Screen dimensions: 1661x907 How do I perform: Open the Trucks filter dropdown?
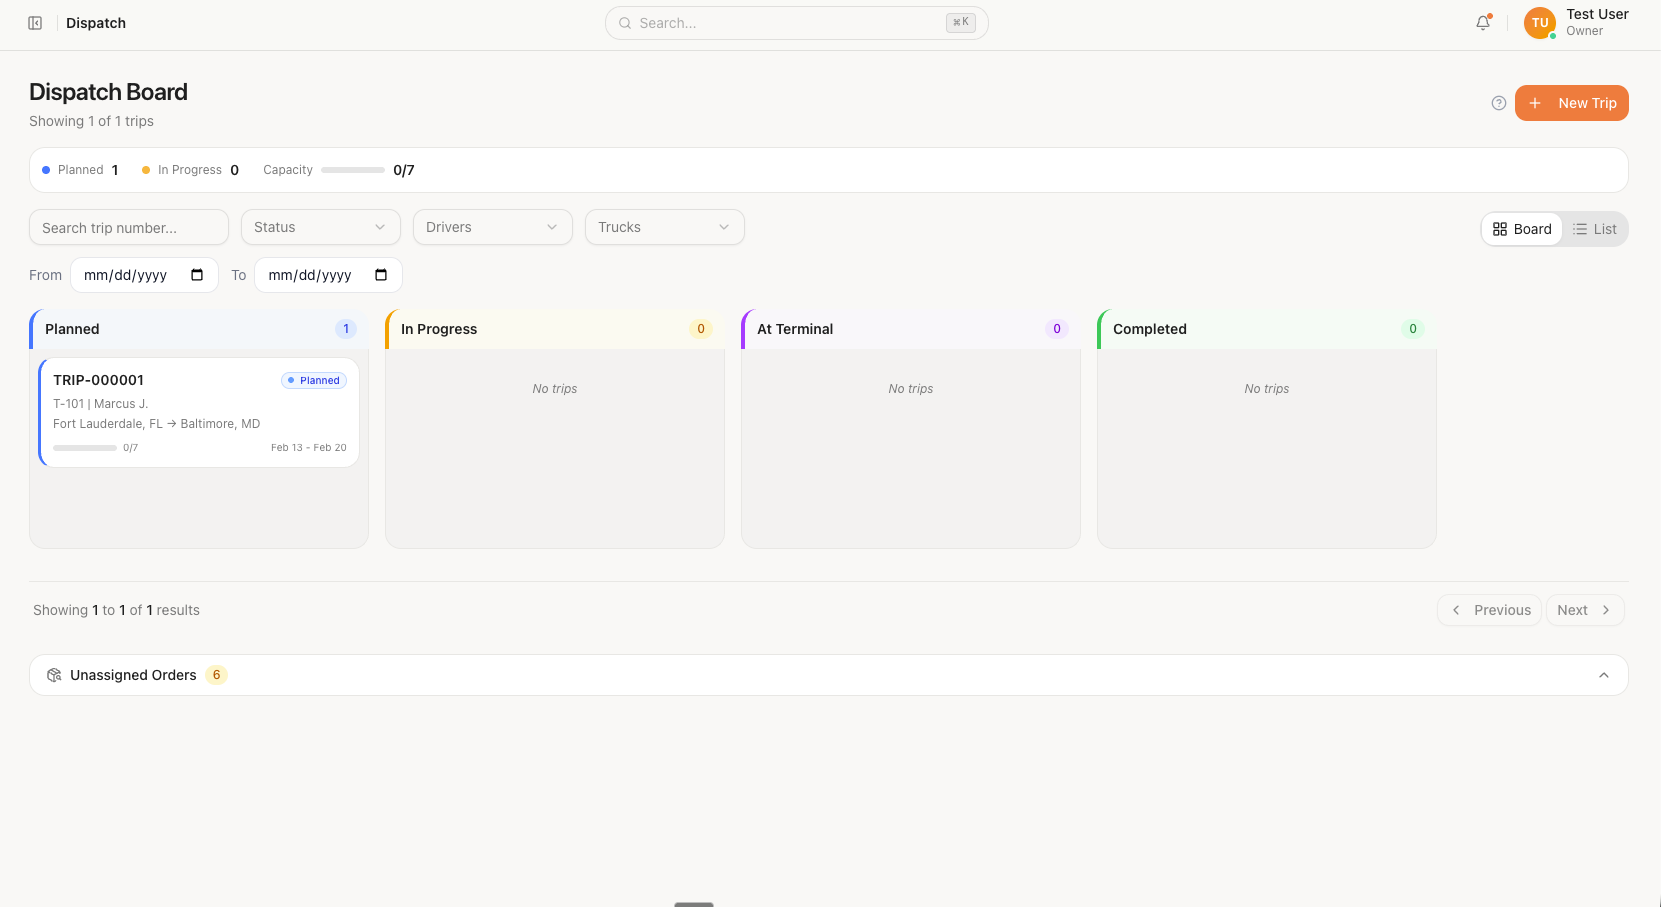click(664, 227)
